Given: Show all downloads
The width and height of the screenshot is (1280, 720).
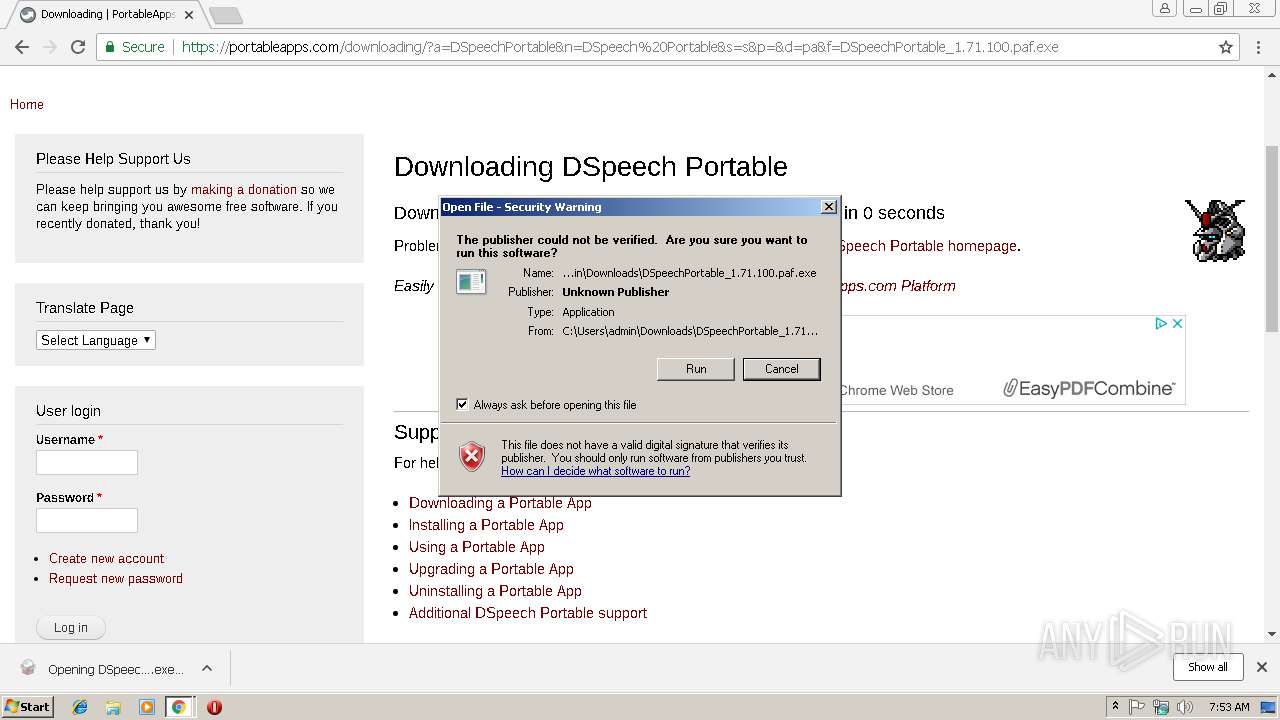Looking at the screenshot, I should click(x=1208, y=667).
